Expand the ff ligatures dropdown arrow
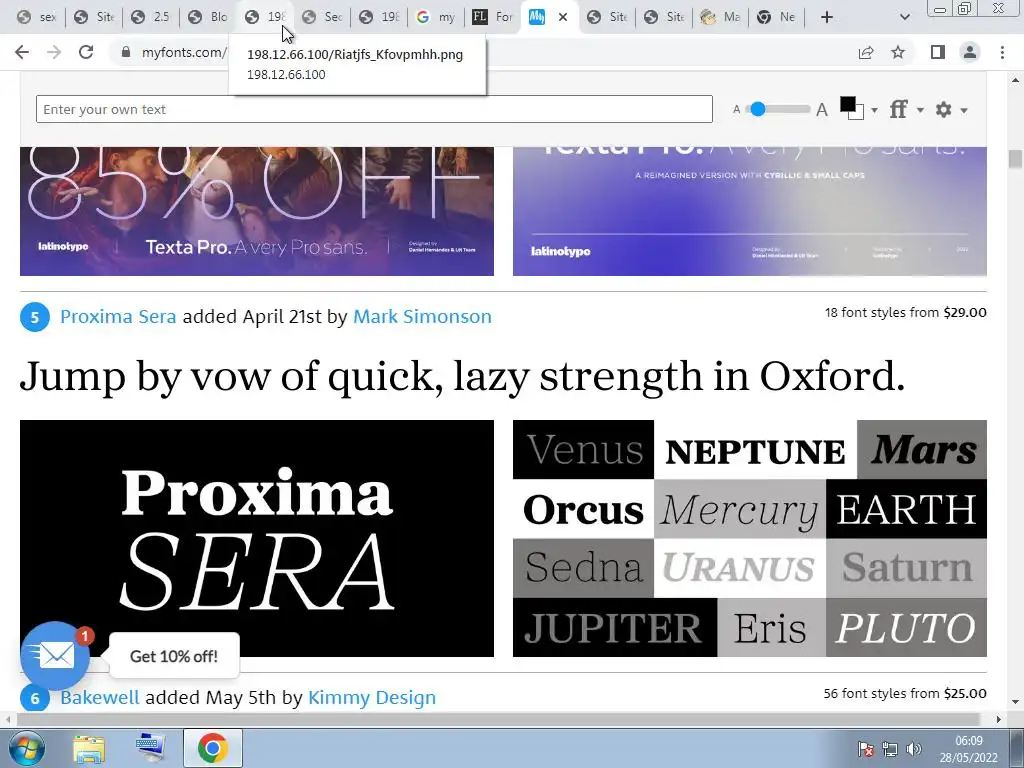The height and width of the screenshot is (768, 1024). [920, 110]
